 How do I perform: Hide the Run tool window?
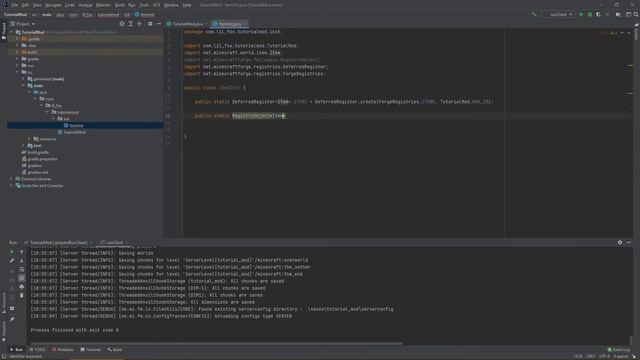tap(629, 242)
